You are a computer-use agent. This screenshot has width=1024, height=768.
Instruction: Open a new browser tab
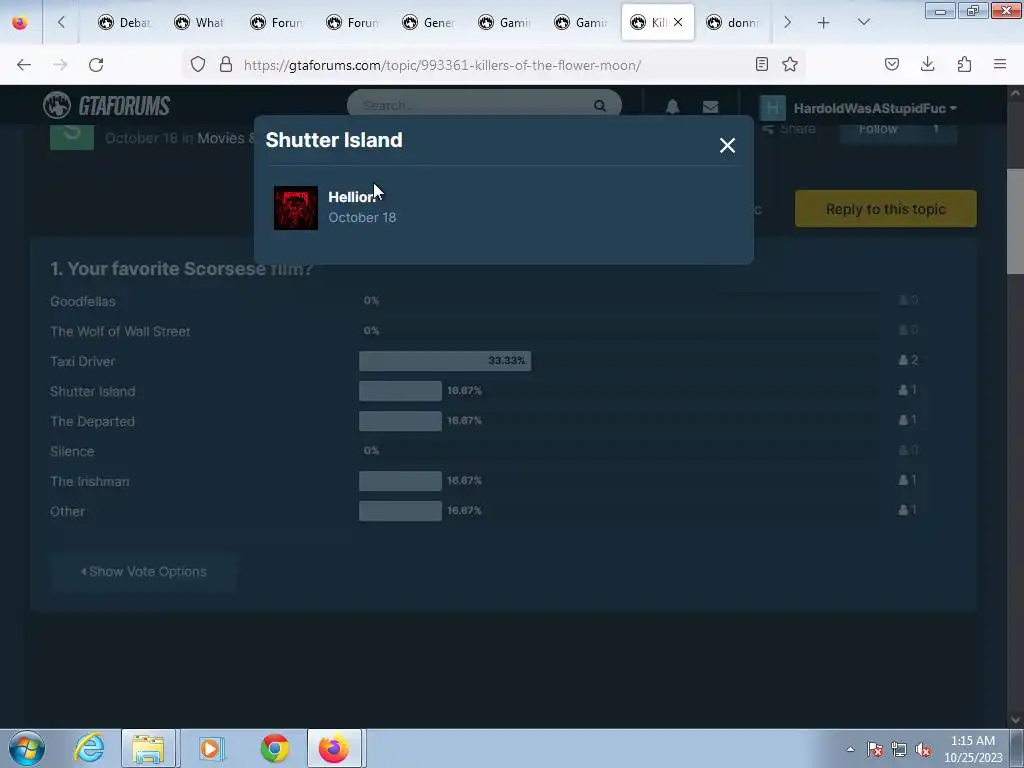pyautogui.click(x=824, y=23)
